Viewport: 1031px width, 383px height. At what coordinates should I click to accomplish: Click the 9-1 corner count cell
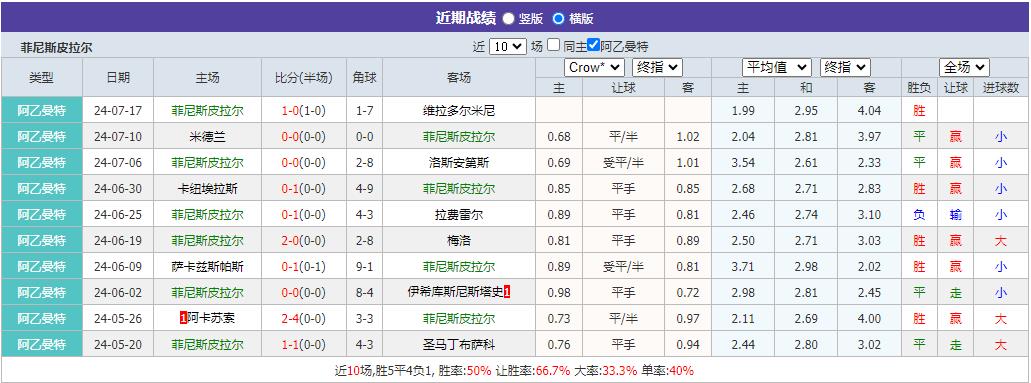click(364, 267)
